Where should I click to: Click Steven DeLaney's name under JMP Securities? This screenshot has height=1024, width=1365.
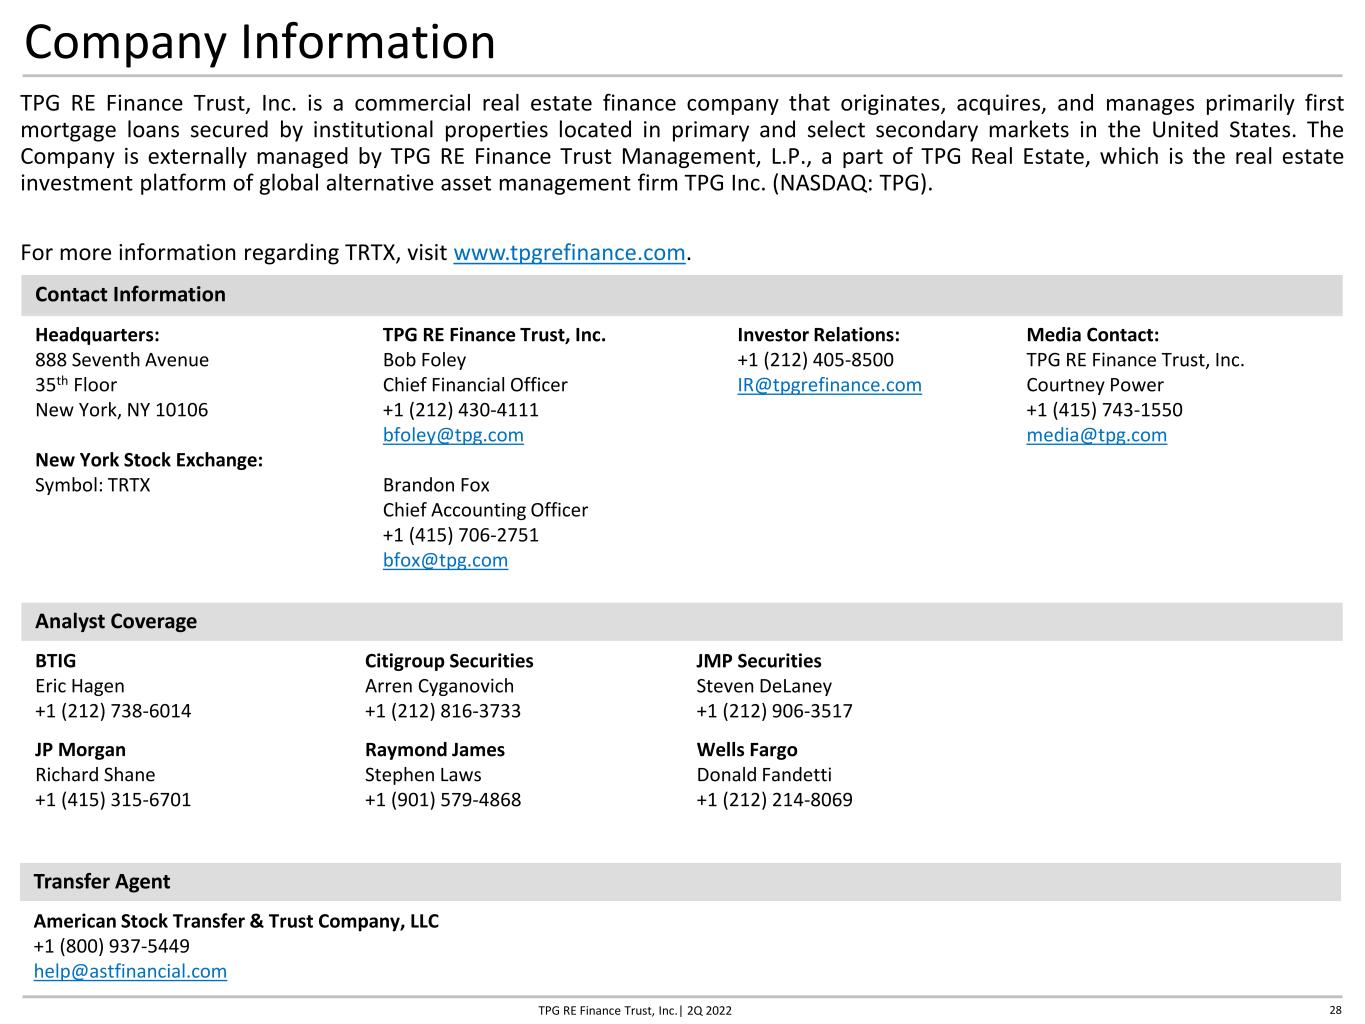tap(763, 686)
